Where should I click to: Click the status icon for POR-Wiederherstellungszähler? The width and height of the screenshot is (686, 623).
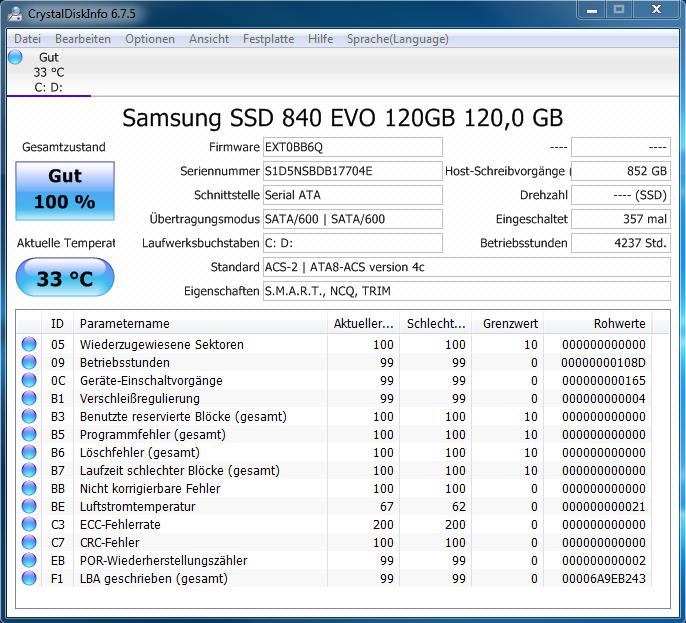tap(29, 560)
